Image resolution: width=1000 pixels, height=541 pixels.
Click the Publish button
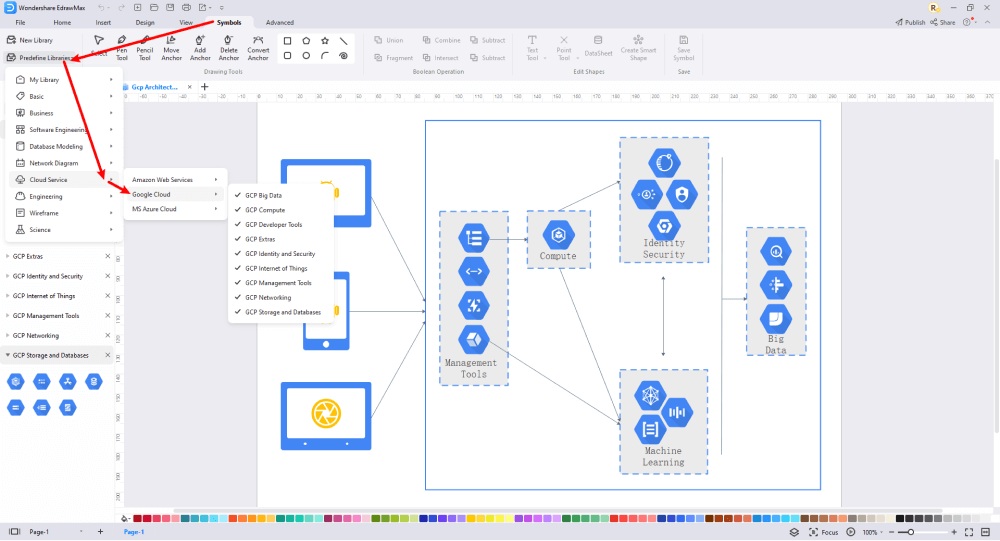910,22
